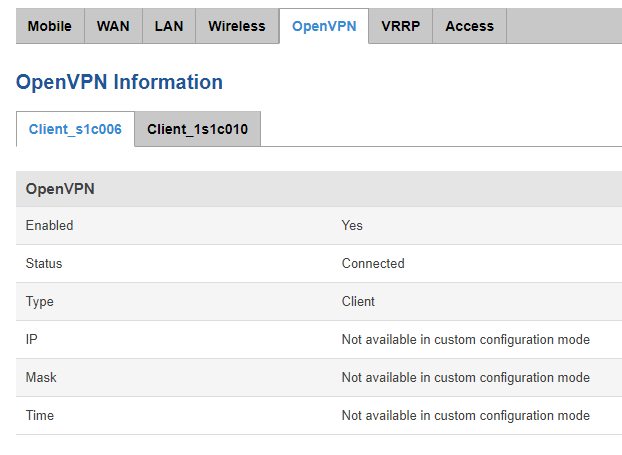Open the LAN tab
This screenshot has width=622, height=455.
tap(169, 26)
